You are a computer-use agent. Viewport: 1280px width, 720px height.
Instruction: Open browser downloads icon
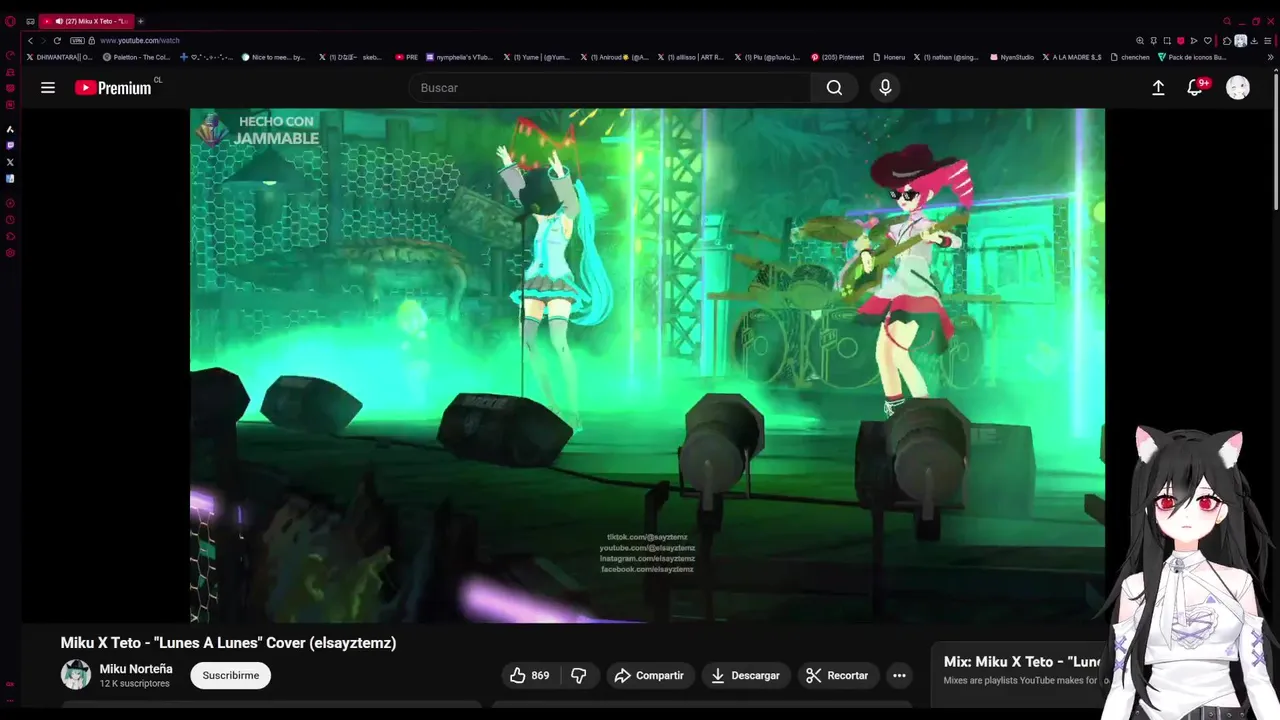1254,41
